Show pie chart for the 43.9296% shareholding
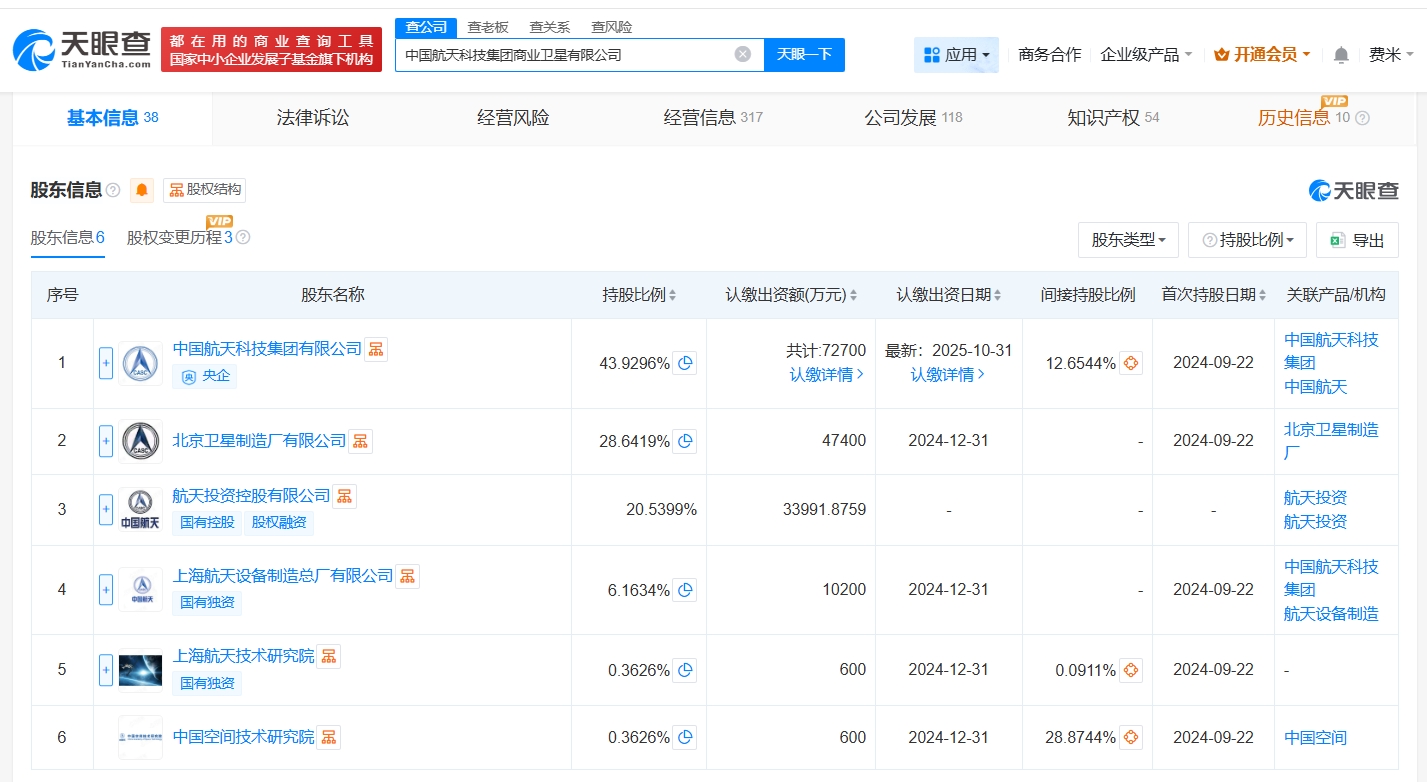This screenshot has width=1427, height=782. pyautogui.click(x=685, y=363)
